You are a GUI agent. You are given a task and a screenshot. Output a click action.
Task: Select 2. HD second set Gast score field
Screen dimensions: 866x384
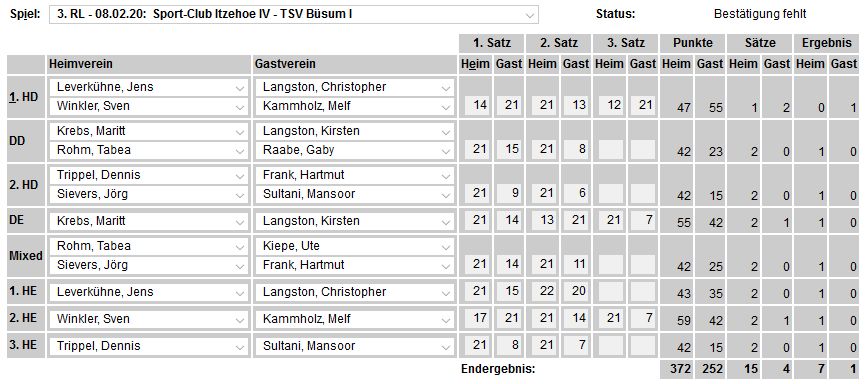[x=576, y=193]
